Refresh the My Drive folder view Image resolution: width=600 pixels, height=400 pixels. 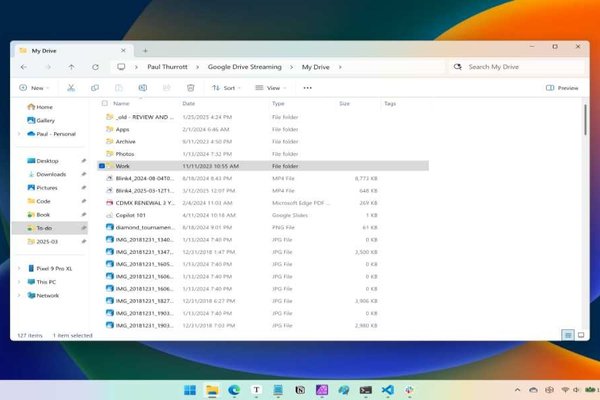coord(95,67)
